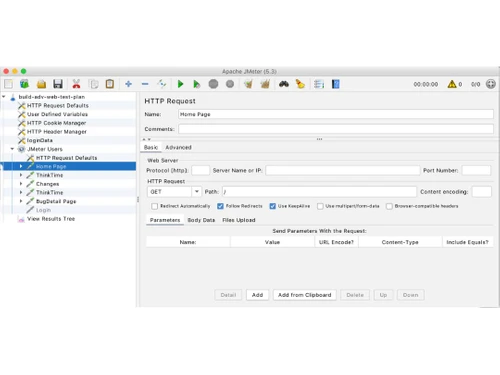Click Start no pauses icon
The height and width of the screenshot is (375, 500).
pos(197,84)
